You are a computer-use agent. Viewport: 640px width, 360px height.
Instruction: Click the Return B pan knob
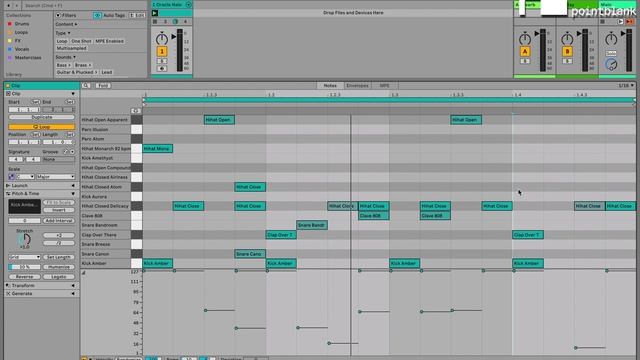pyautogui.click(x=567, y=39)
